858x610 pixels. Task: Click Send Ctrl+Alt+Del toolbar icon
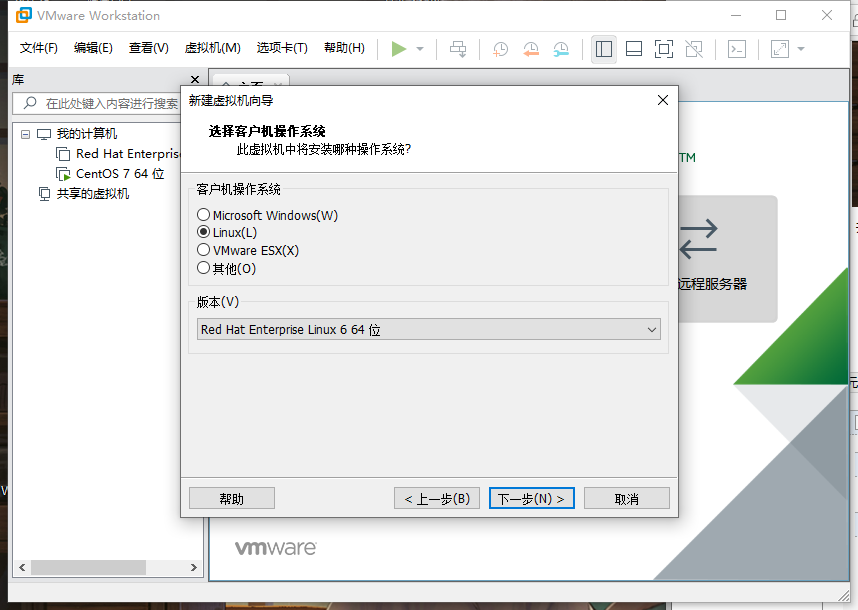click(458, 49)
